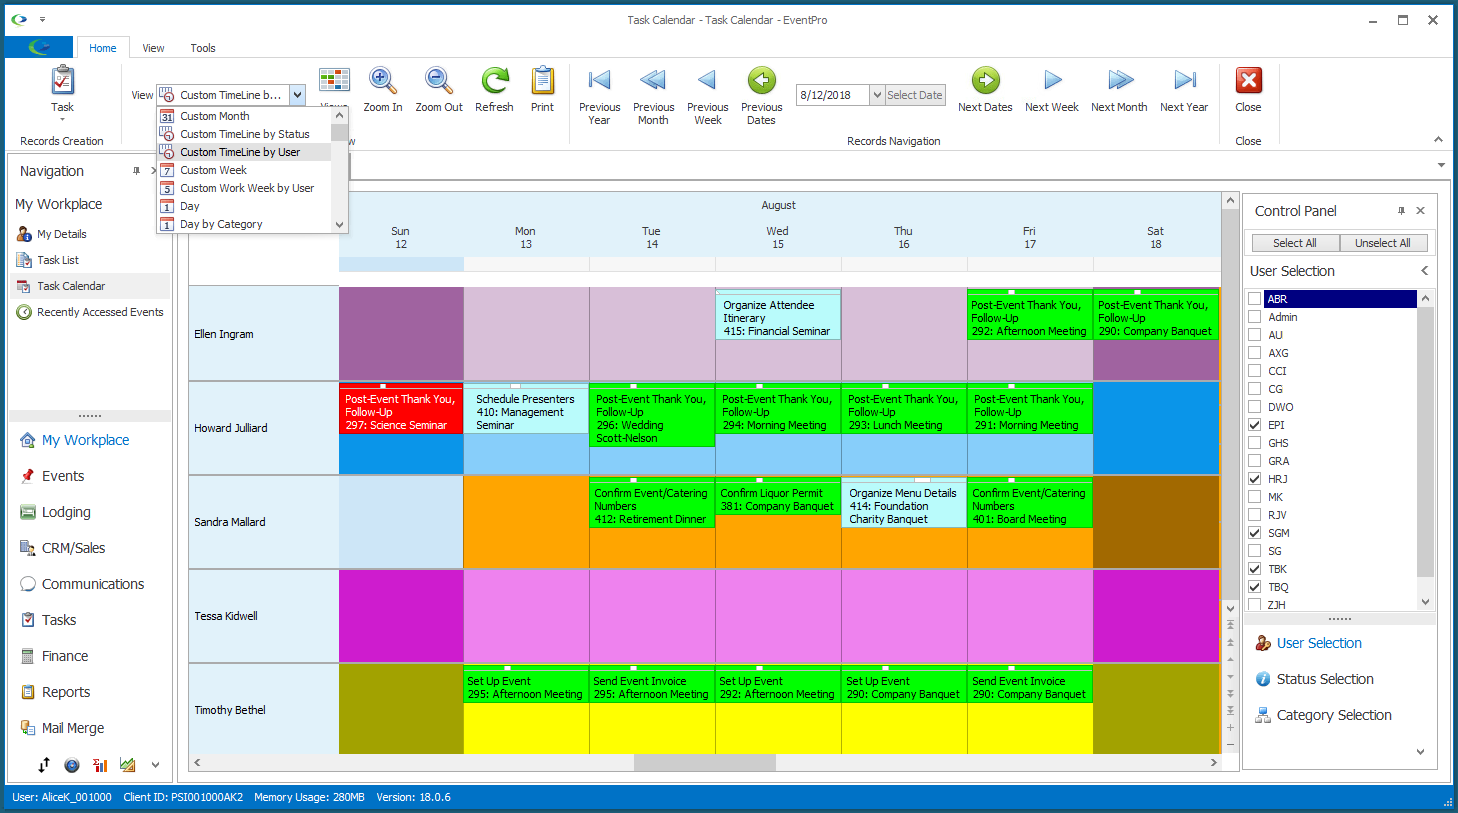This screenshot has height=813, width=1458.
Task: Check the ABR user checkbox
Action: pos(1254,299)
